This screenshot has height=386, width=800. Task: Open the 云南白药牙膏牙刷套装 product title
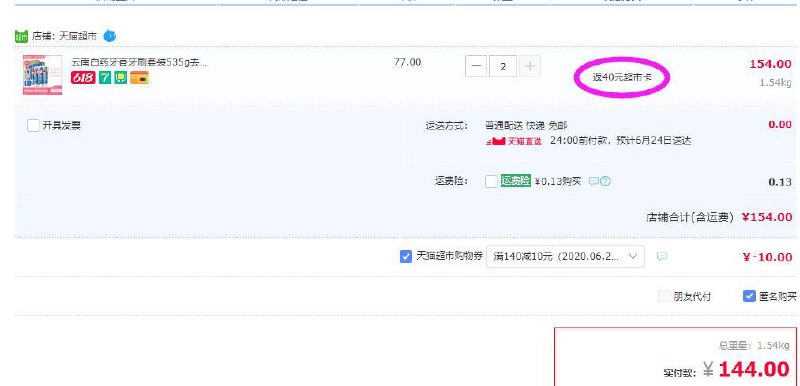[139, 63]
